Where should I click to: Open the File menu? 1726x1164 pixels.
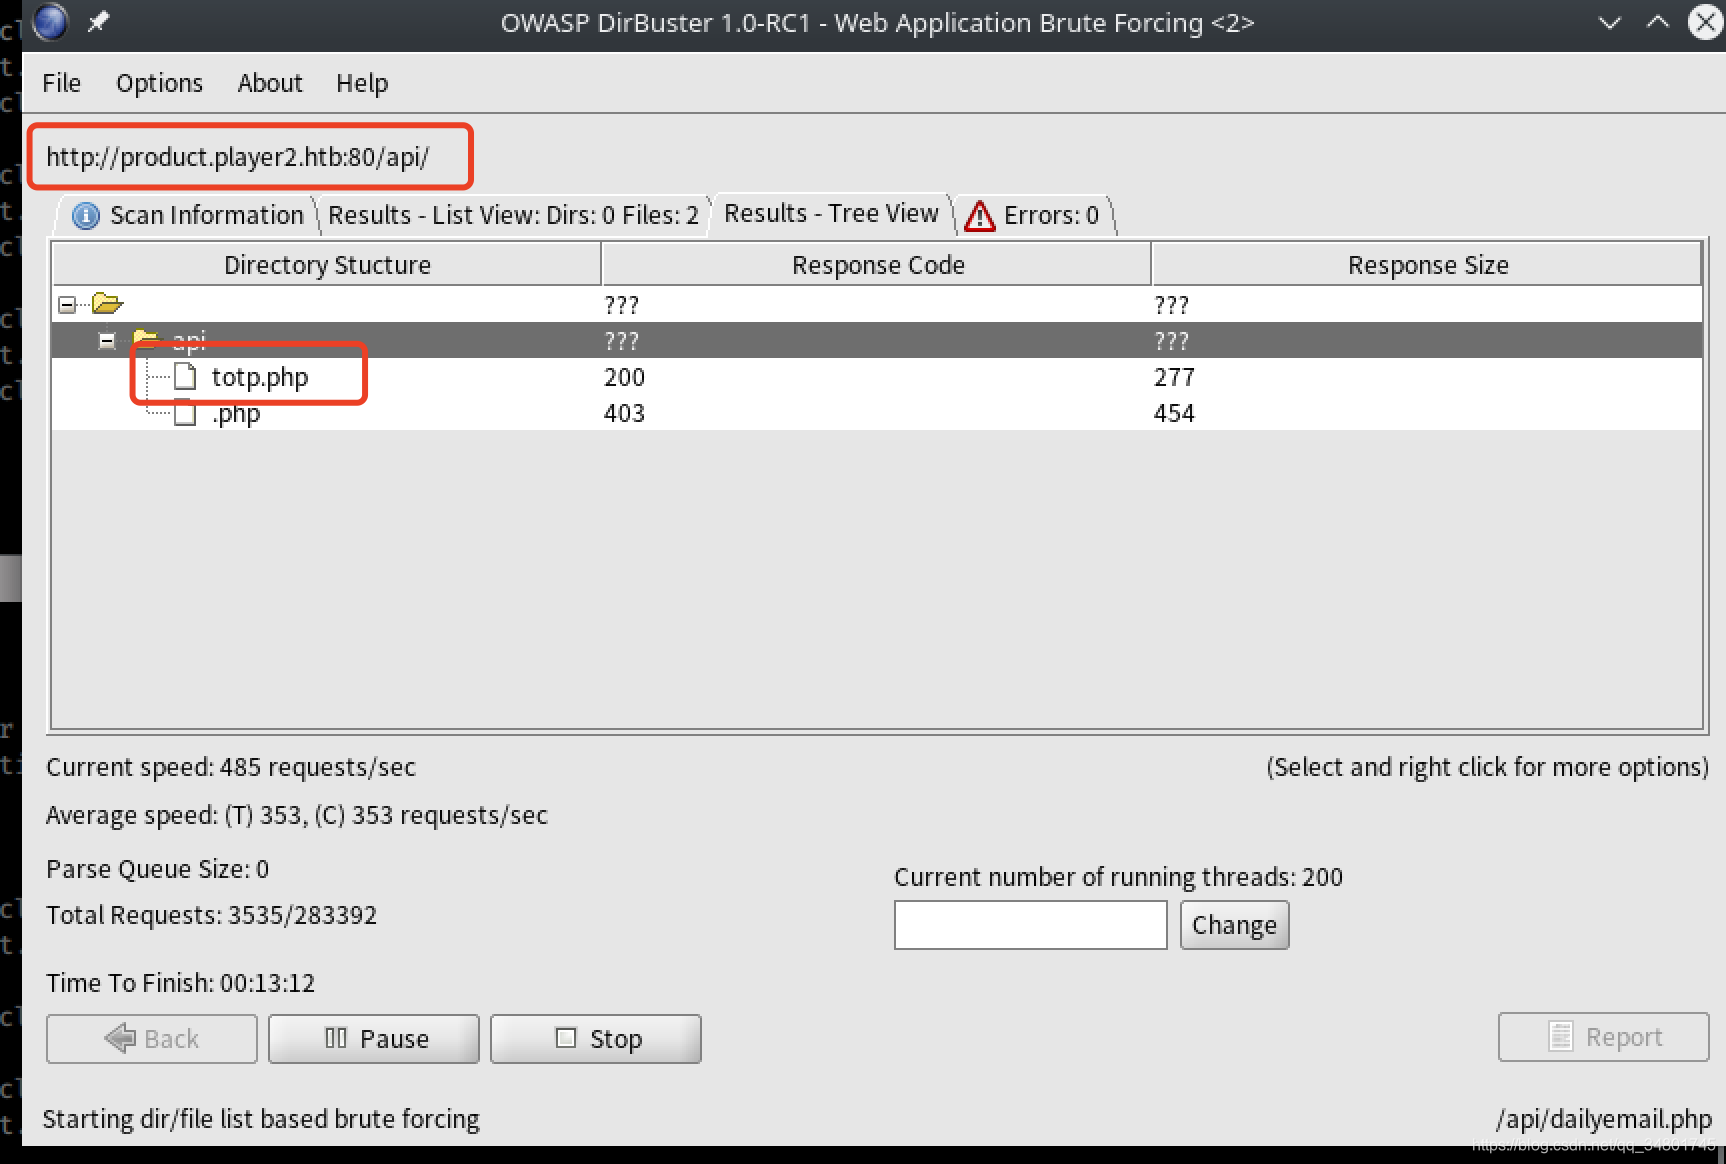click(x=61, y=83)
